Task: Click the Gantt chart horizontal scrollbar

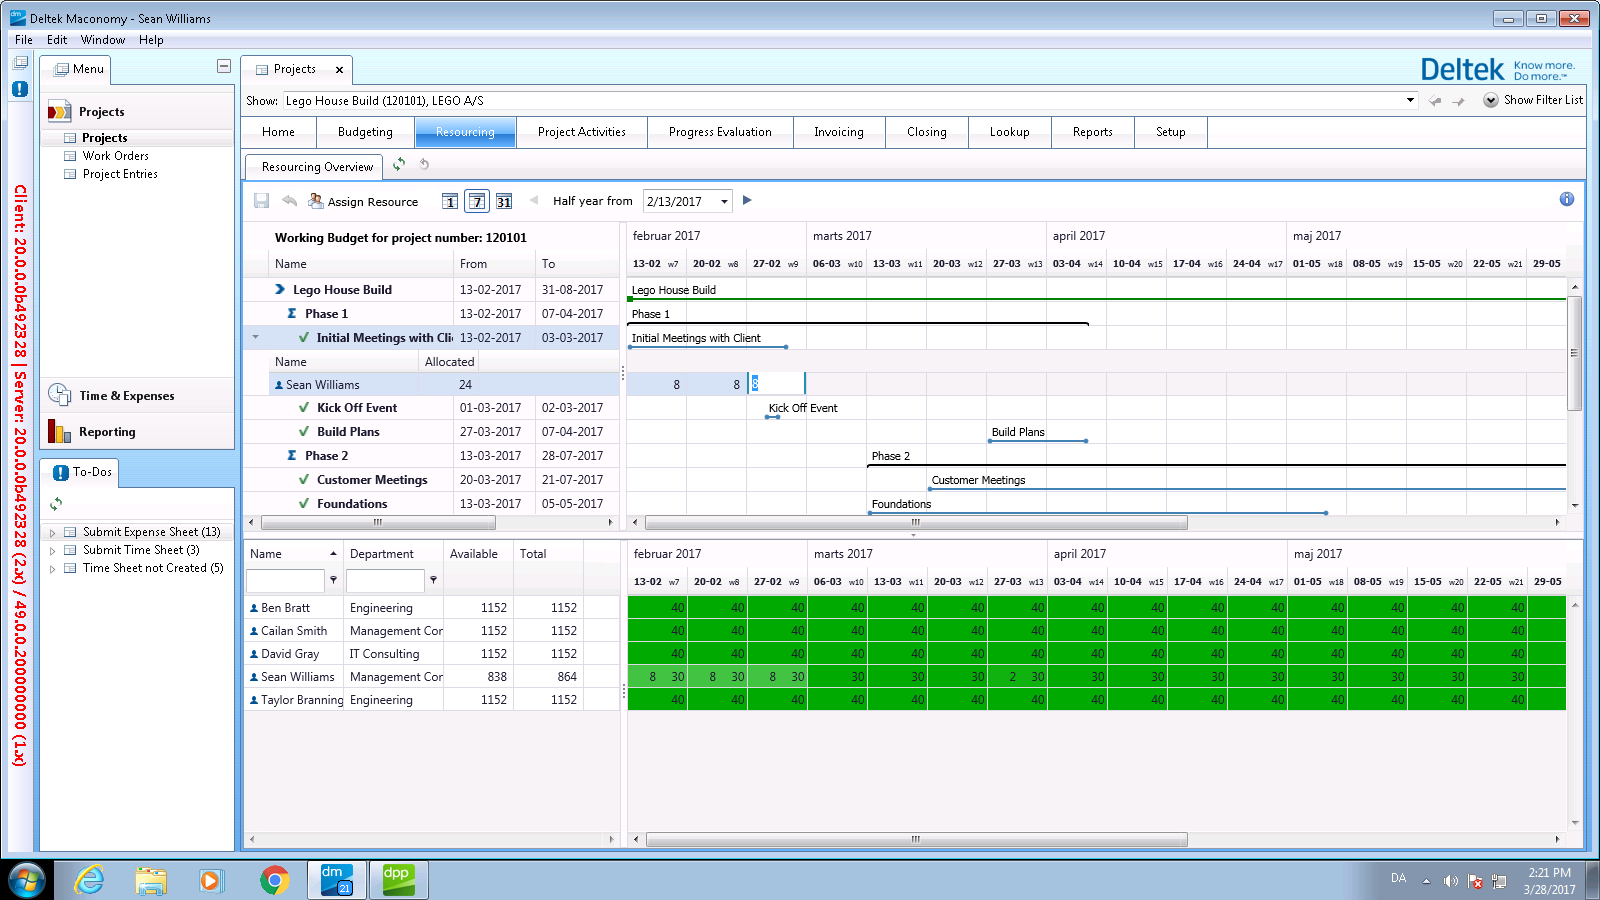Action: [915, 523]
